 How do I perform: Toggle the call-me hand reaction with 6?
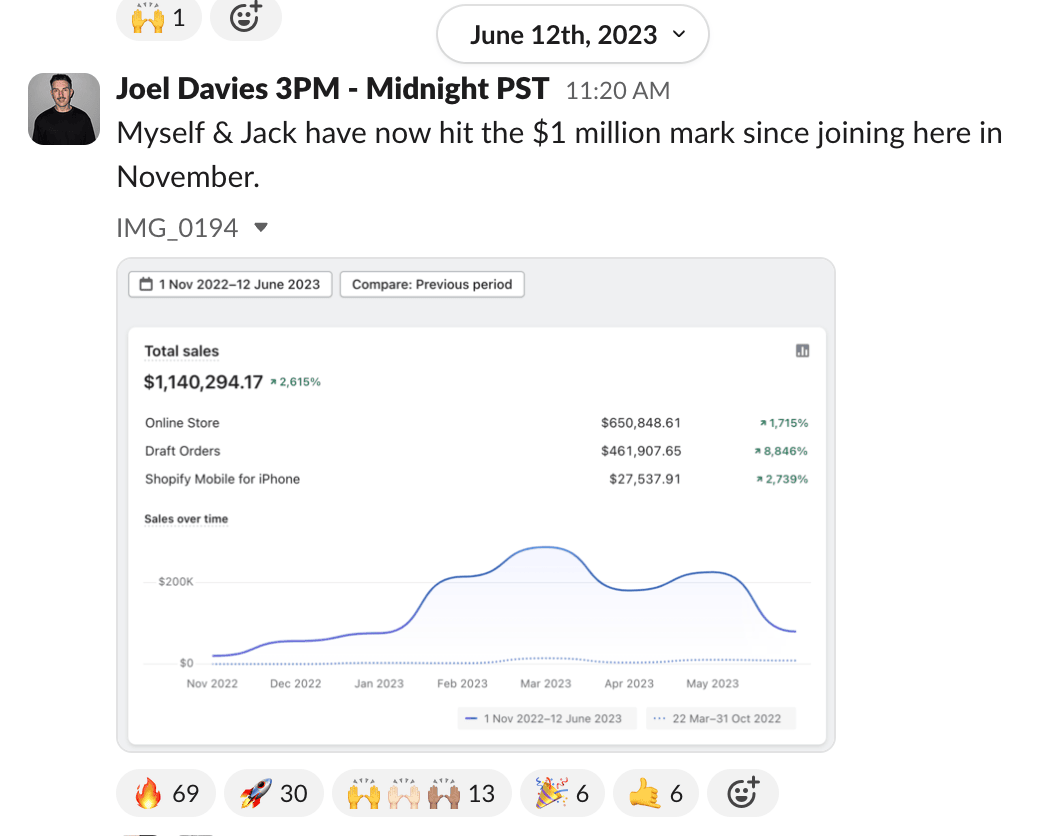(655, 793)
